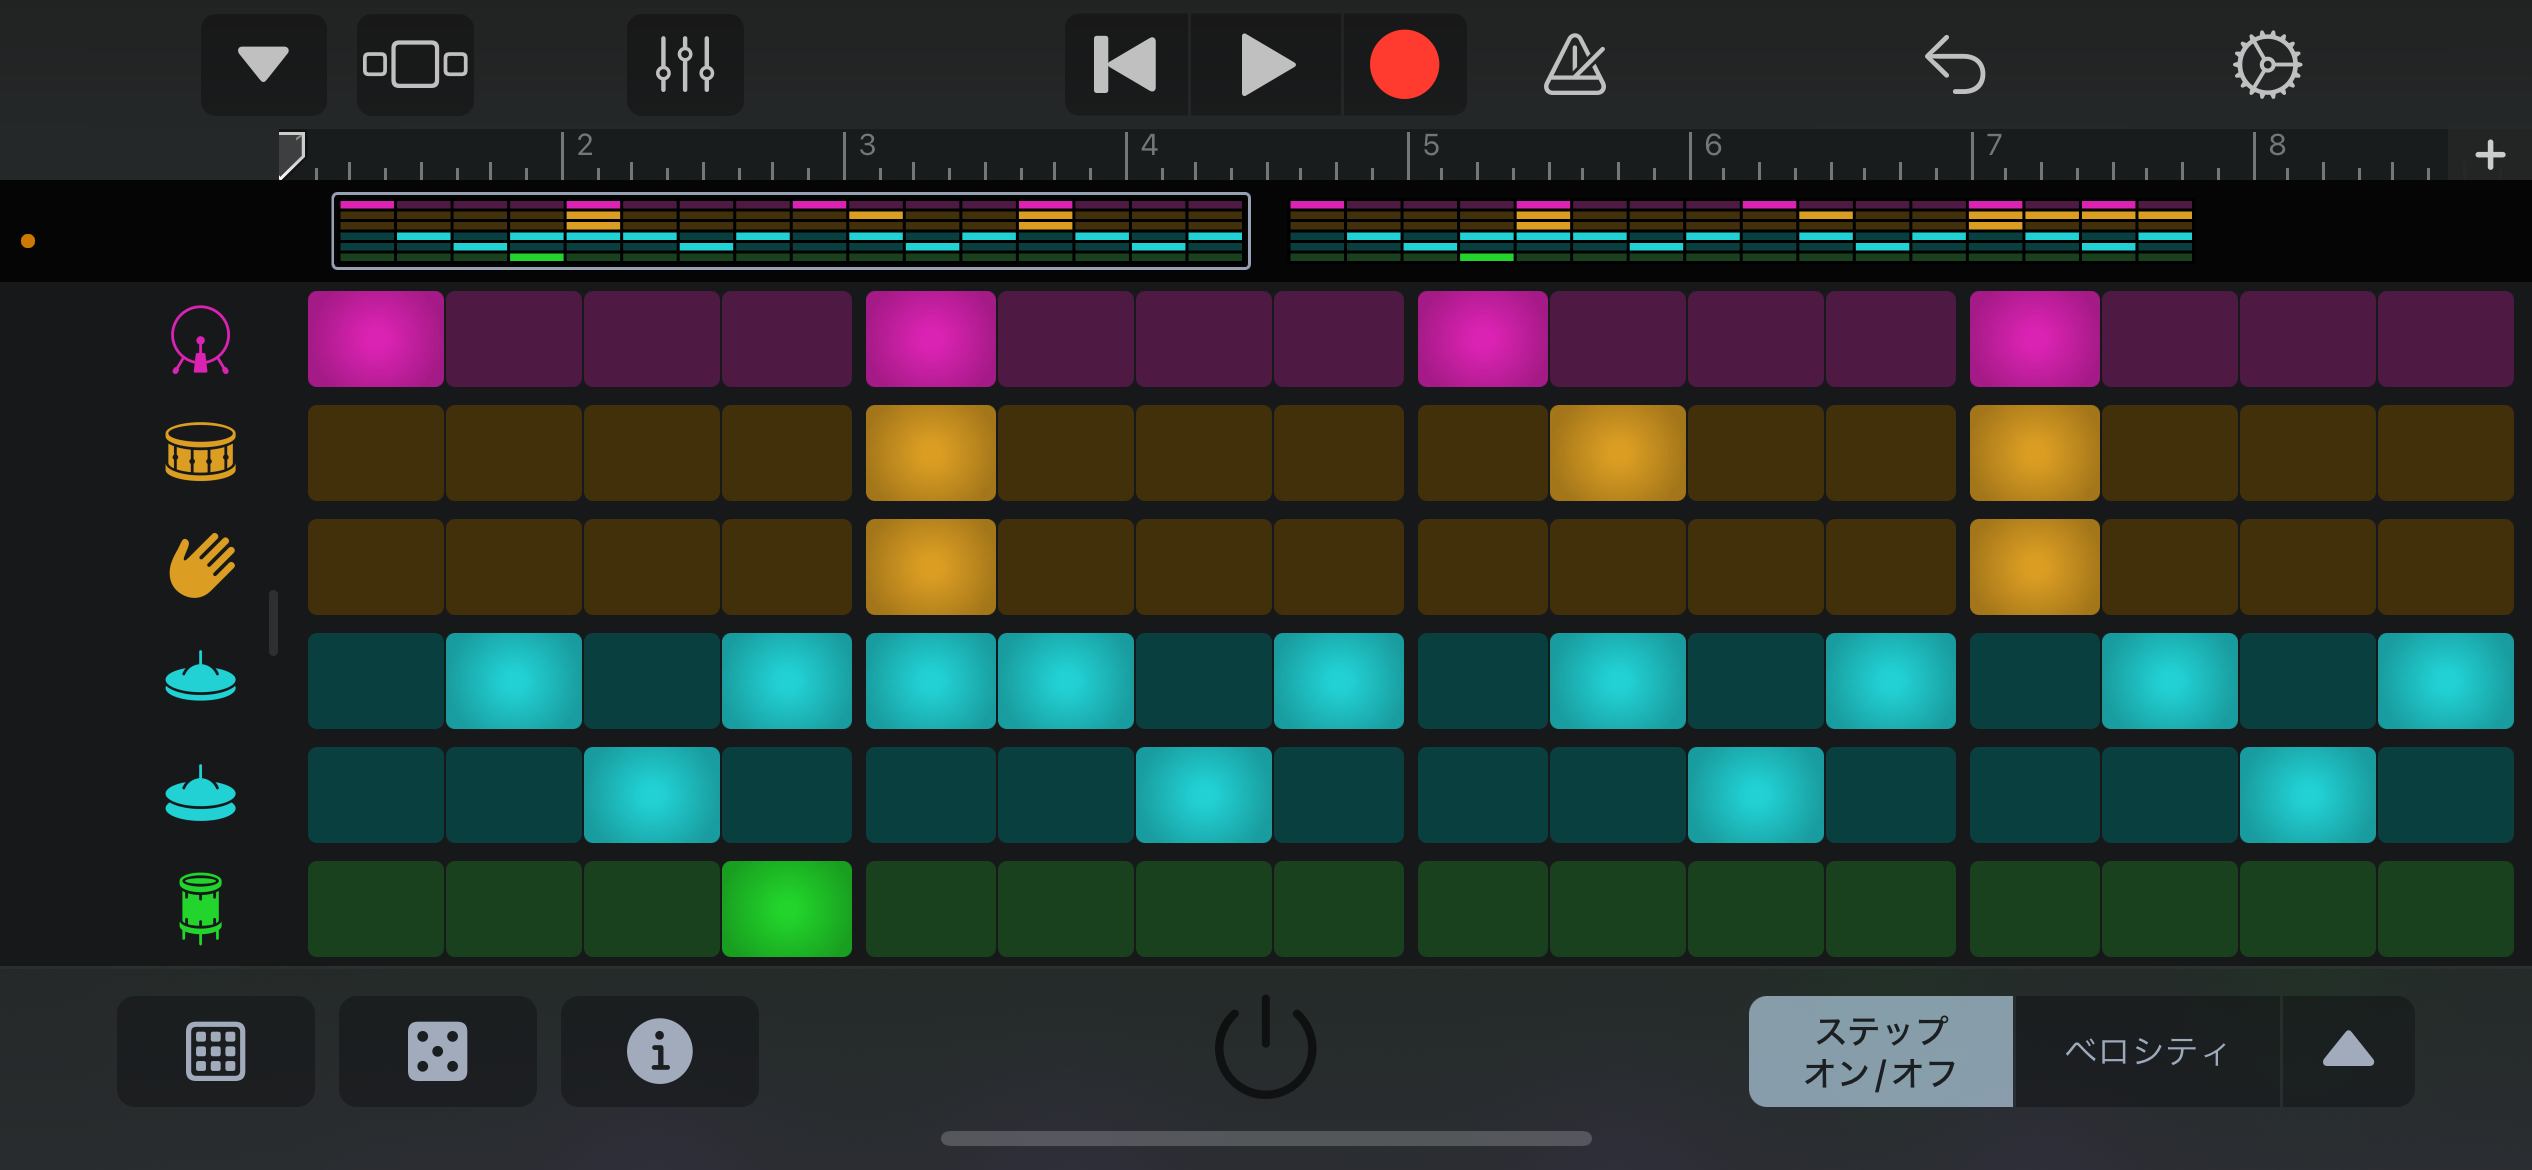Screen dimensions: 2532x1170
Task: Turn off kick row step 5
Action: coord(930,339)
